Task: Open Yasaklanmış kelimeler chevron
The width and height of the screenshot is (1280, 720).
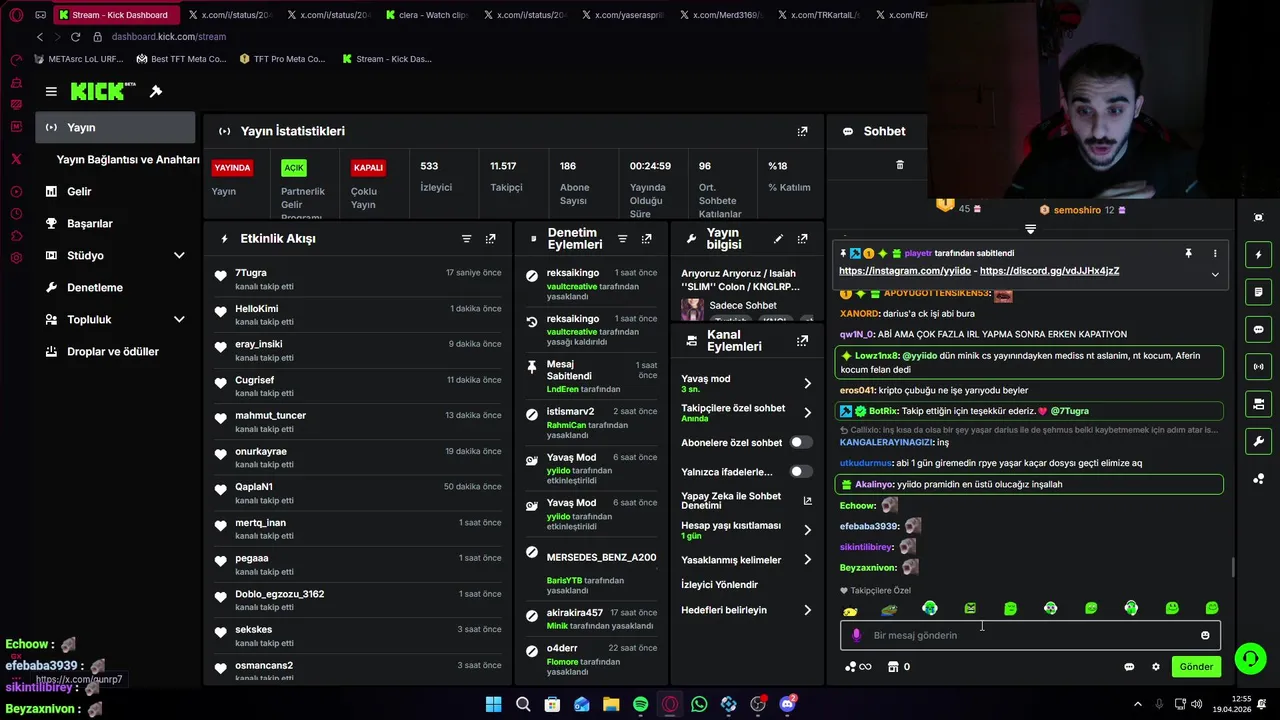Action: point(807,560)
